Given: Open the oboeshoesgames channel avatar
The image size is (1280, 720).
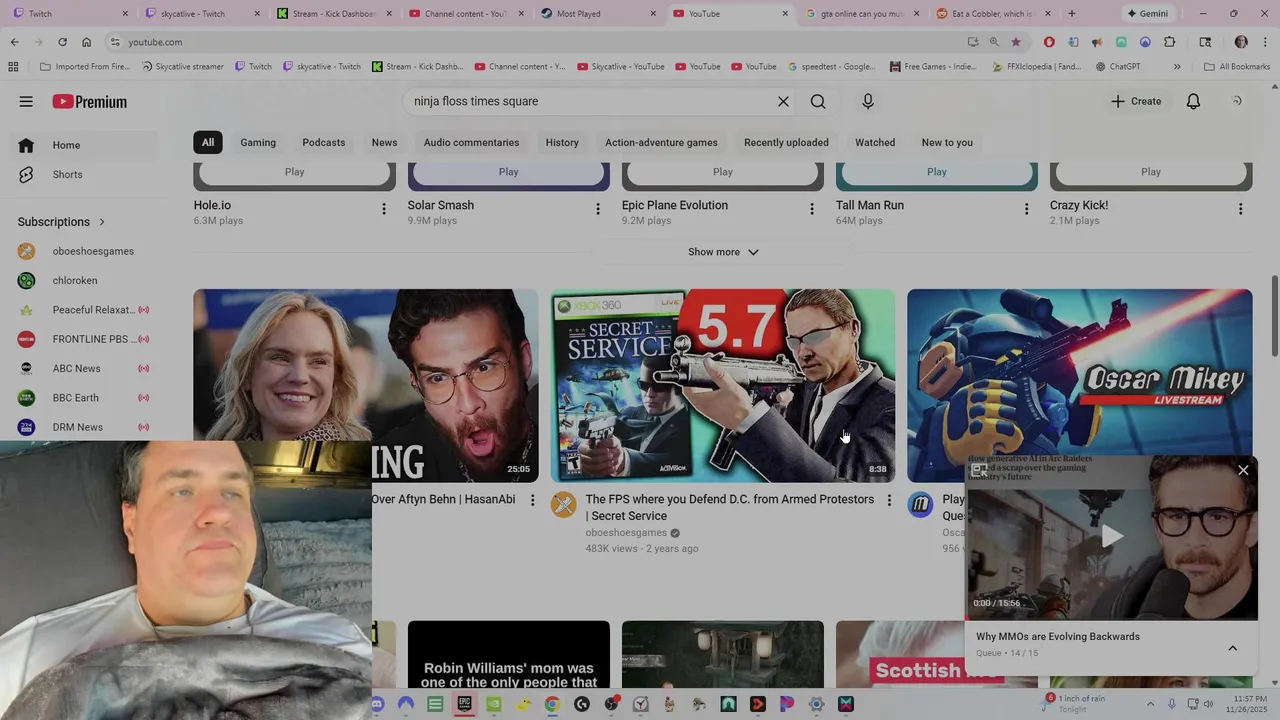Looking at the screenshot, I should coord(564,505).
